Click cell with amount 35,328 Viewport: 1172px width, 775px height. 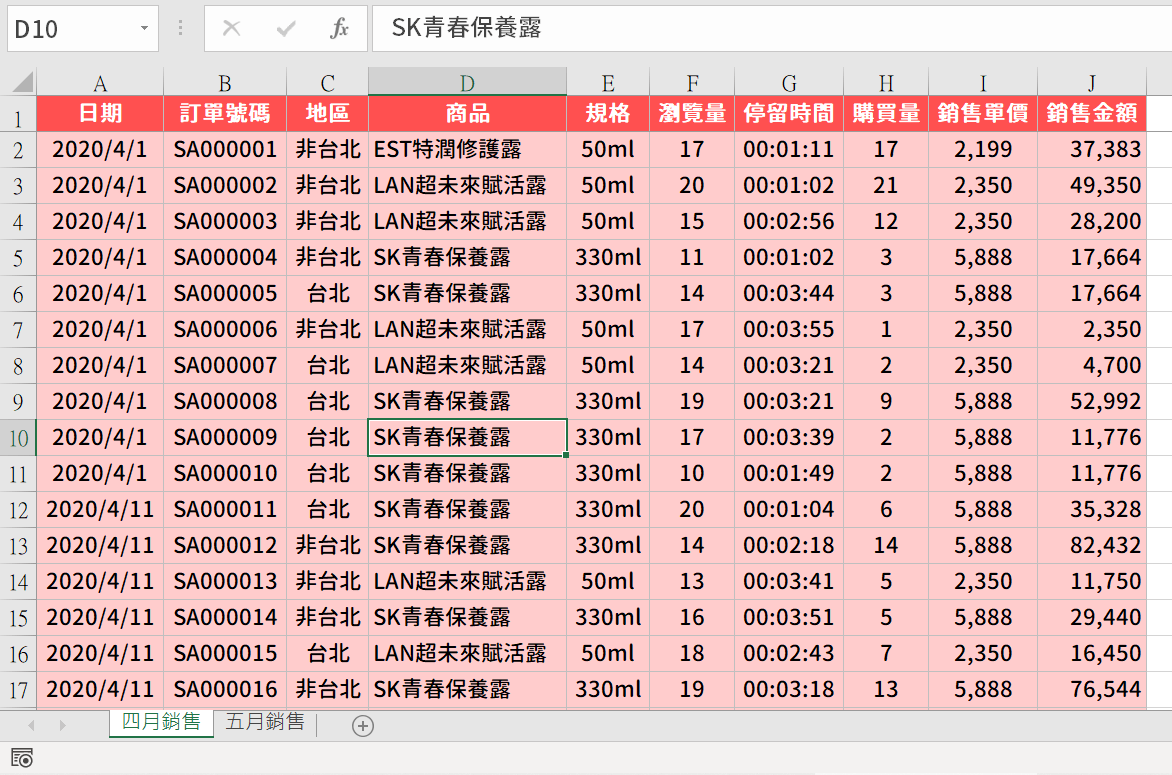point(1092,510)
